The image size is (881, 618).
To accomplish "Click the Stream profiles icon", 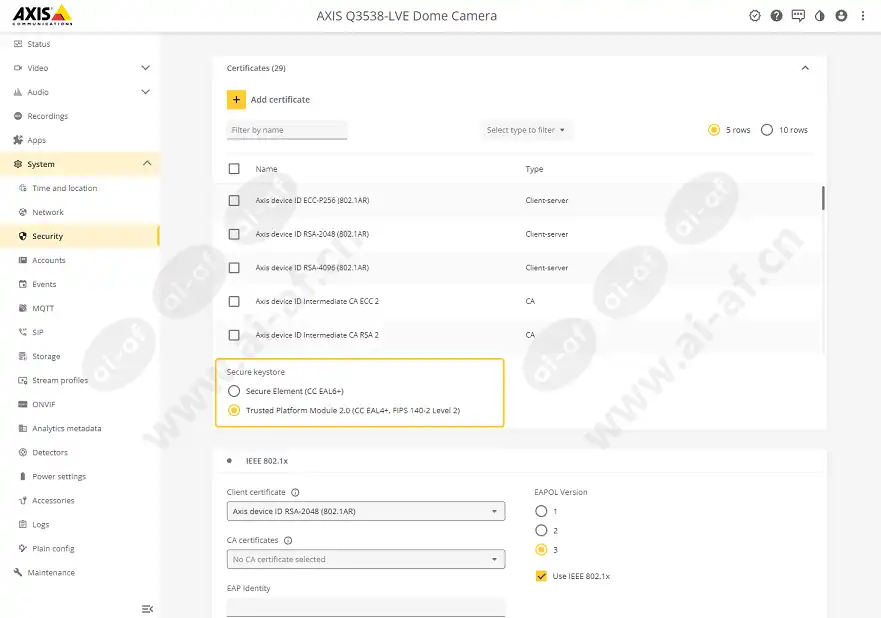I will pos(22,380).
